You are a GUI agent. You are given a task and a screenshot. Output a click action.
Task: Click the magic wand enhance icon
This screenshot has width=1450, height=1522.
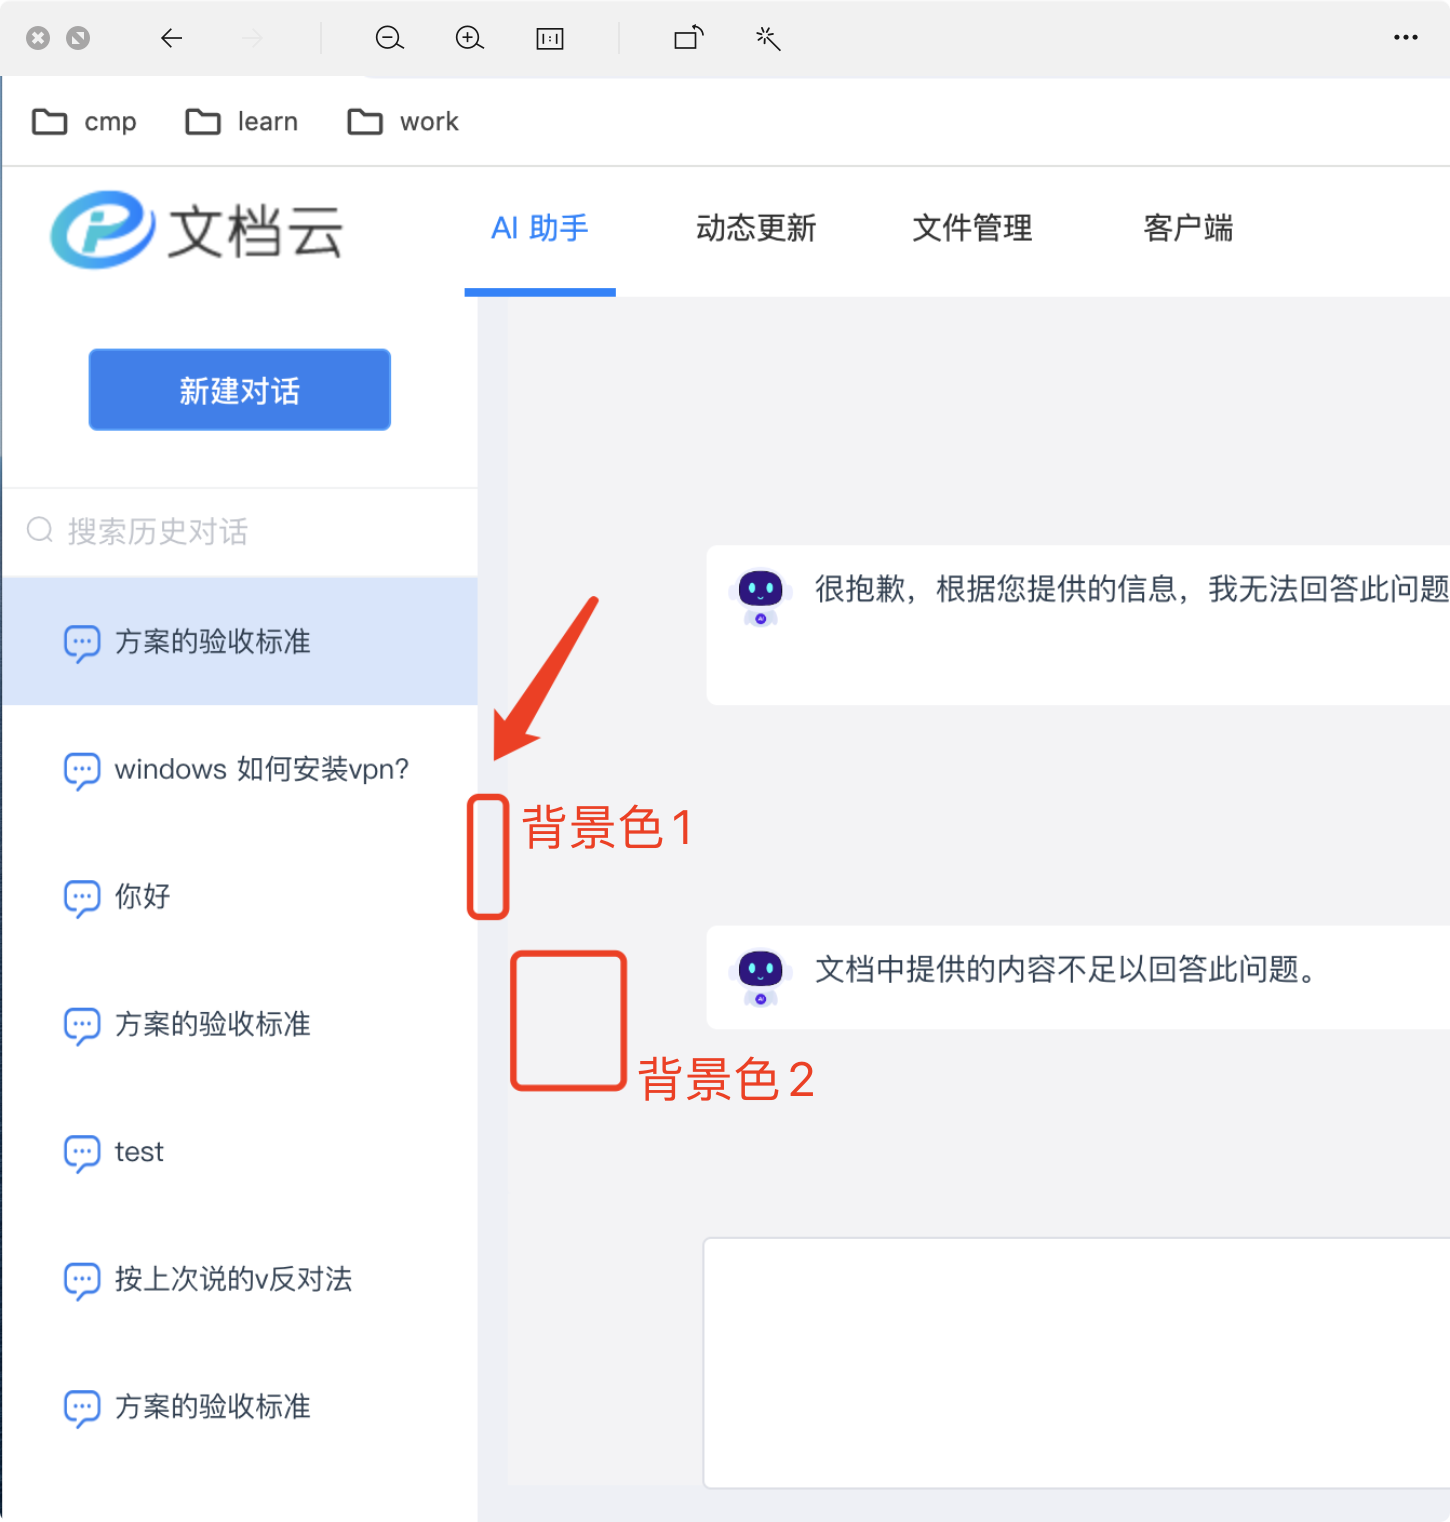pos(768,38)
